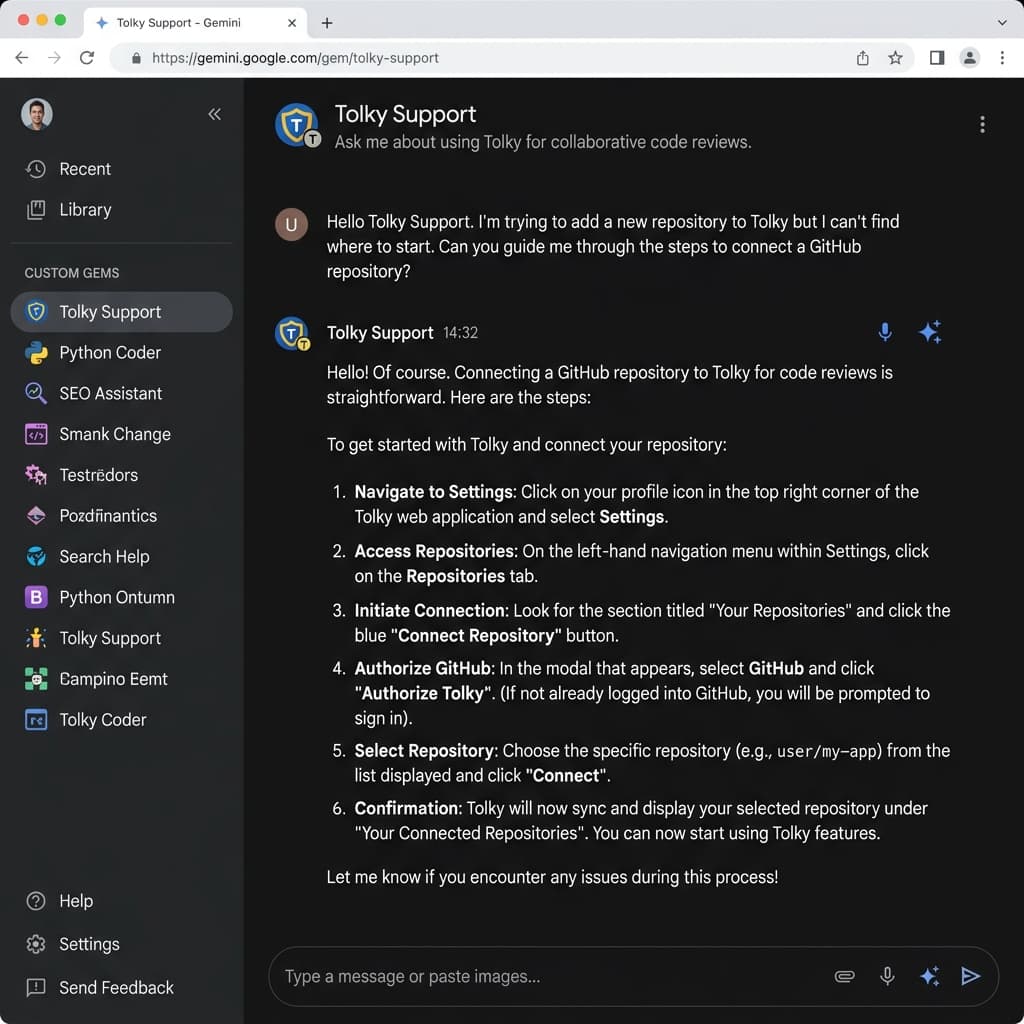Attach a file with the paperclip icon
The image size is (1024, 1024).
[x=844, y=976]
